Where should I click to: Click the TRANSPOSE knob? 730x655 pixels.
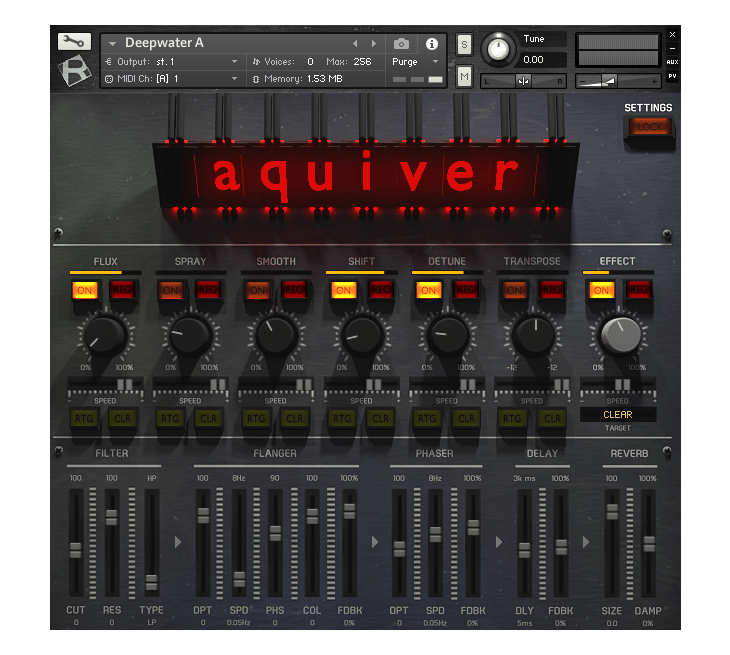[x=532, y=336]
